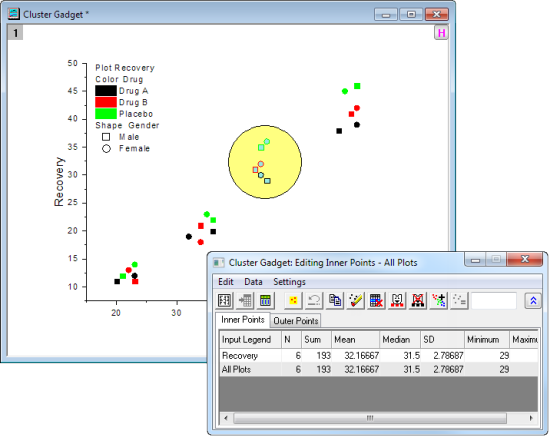The width and height of the screenshot is (550, 437).
Task: Click the Editing Inner Points dialog title icon
Action: [219, 263]
